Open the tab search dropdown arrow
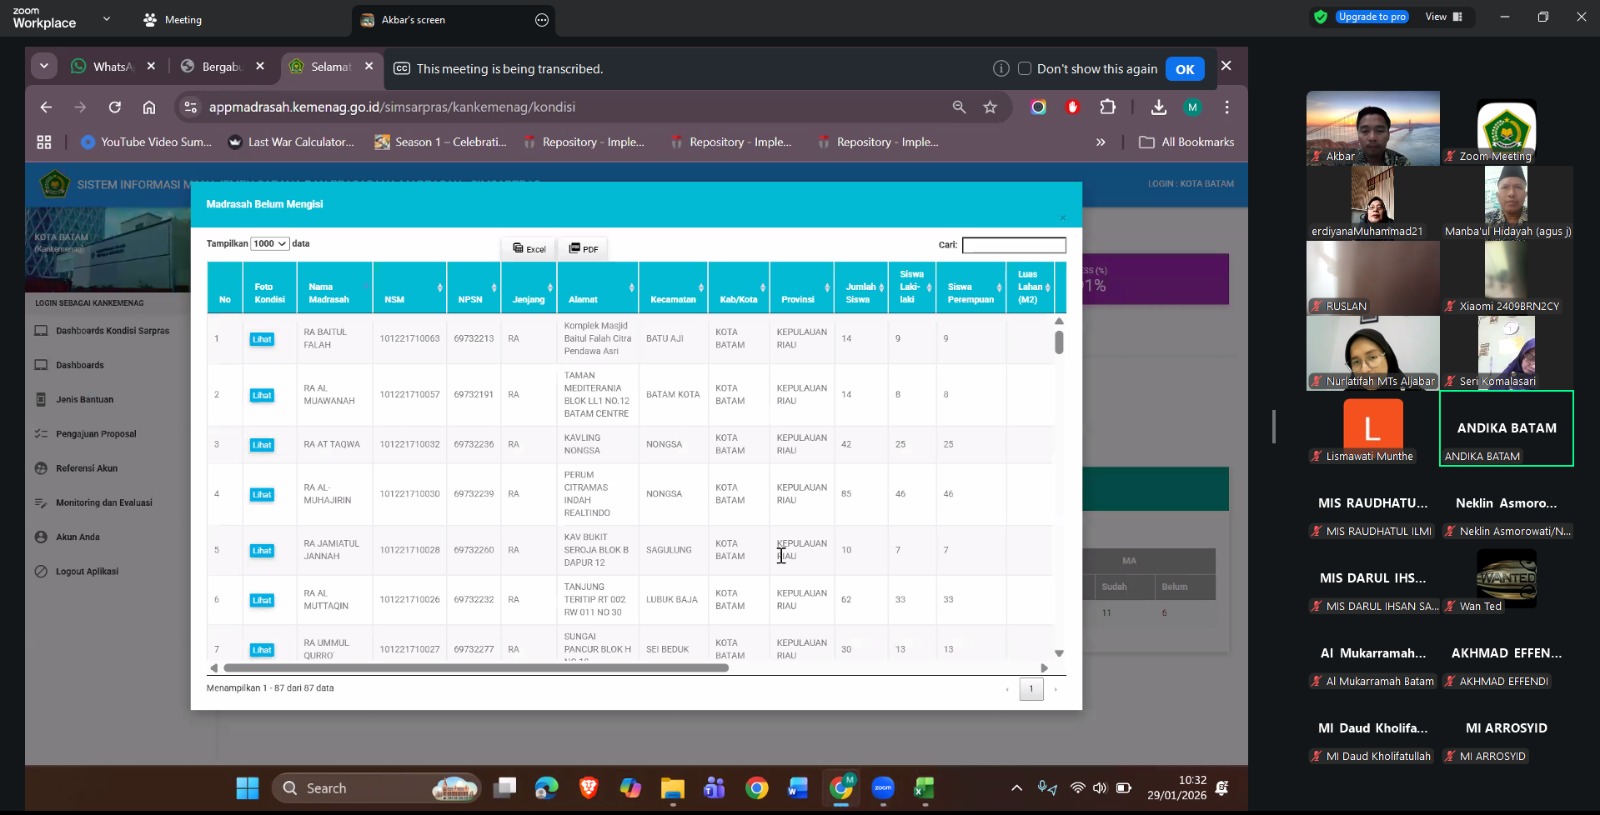Viewport: 1600px width, 815px height. coord(44,66)
